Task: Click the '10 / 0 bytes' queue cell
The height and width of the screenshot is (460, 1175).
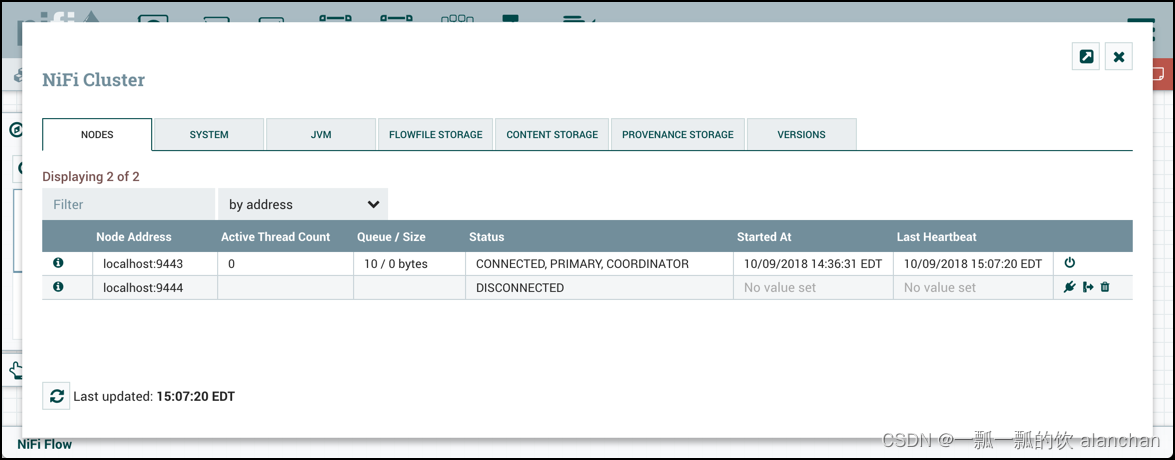Action: tap(409, 264)
